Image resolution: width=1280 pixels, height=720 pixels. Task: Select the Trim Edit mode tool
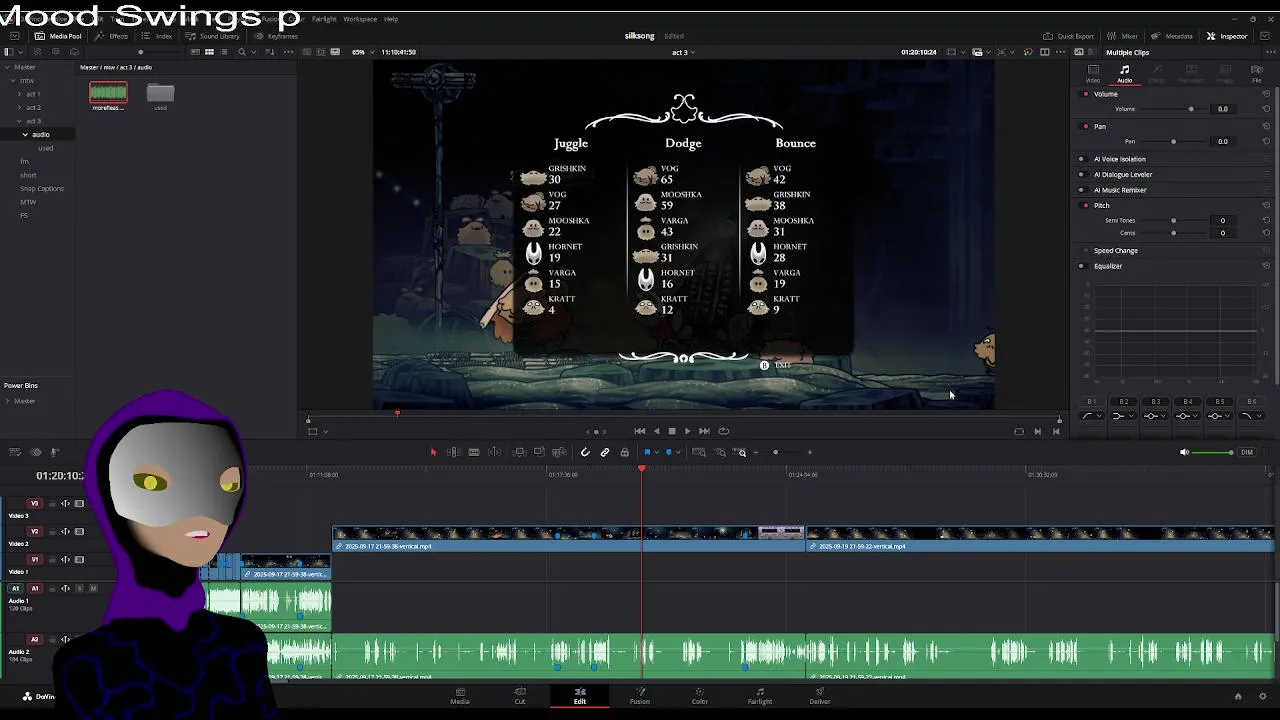point(454,452)
